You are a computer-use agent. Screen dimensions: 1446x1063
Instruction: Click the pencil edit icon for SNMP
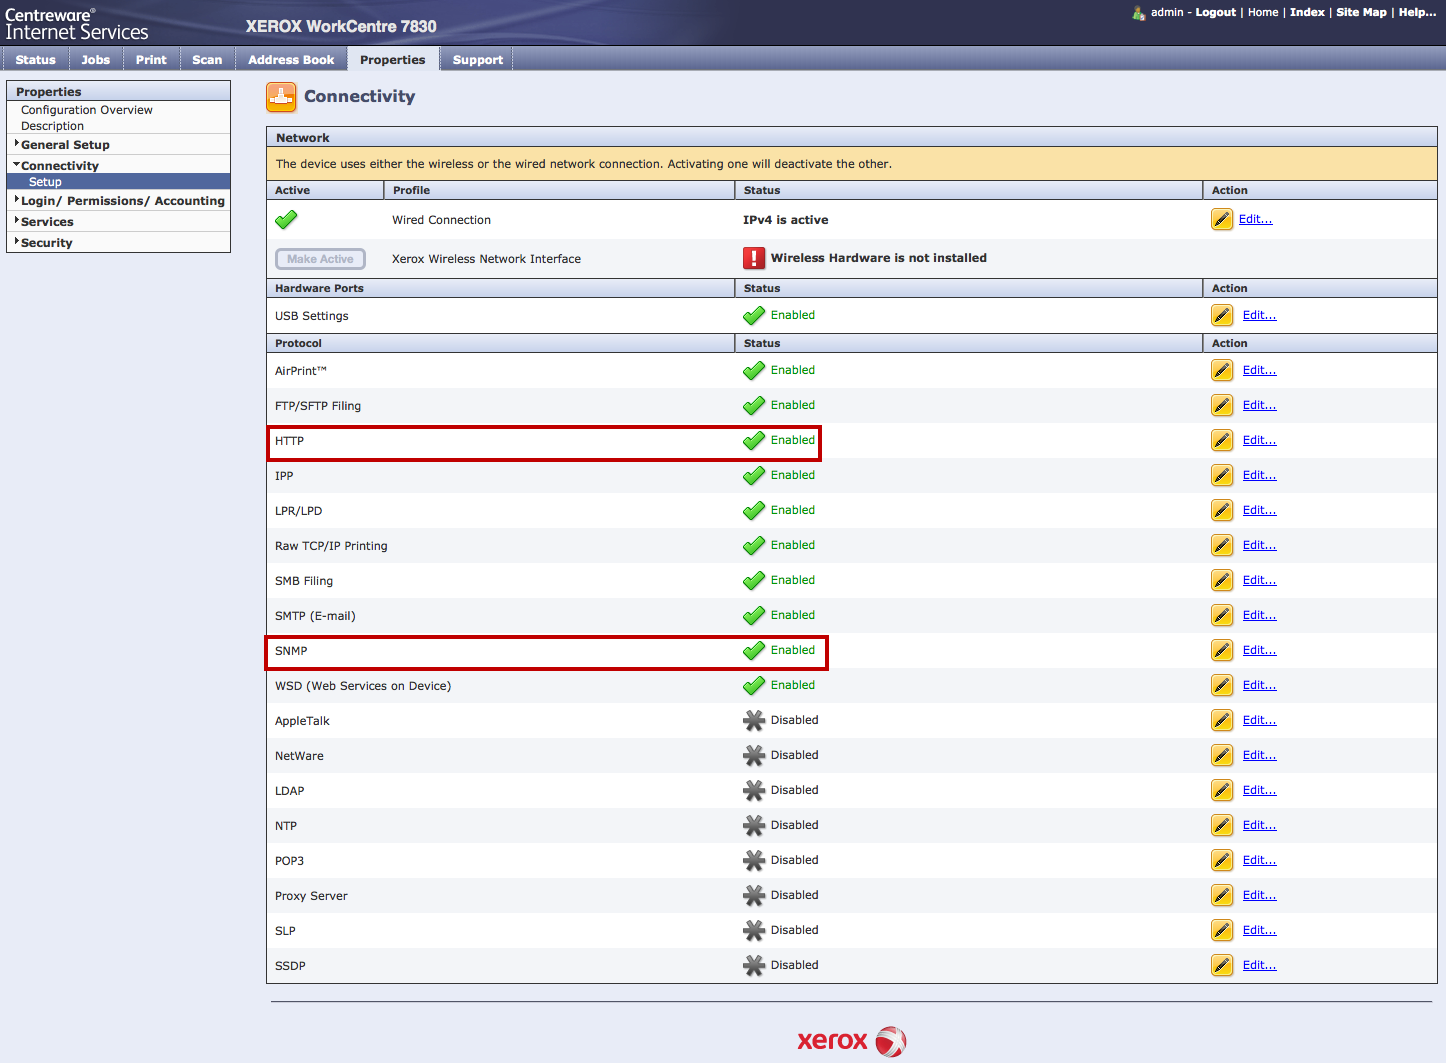(1222, 651)
